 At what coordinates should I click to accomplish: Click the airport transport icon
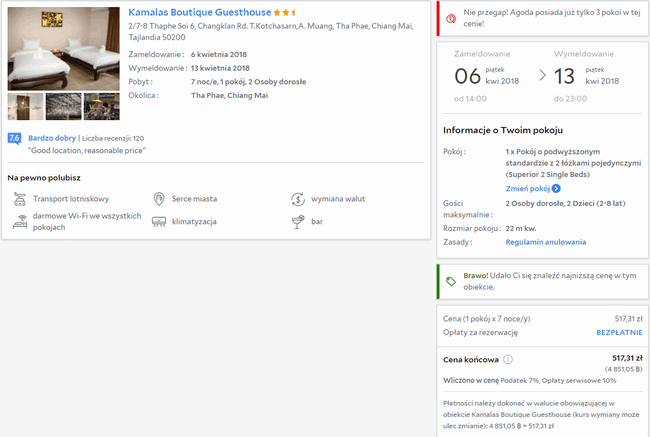pos(19,199)
